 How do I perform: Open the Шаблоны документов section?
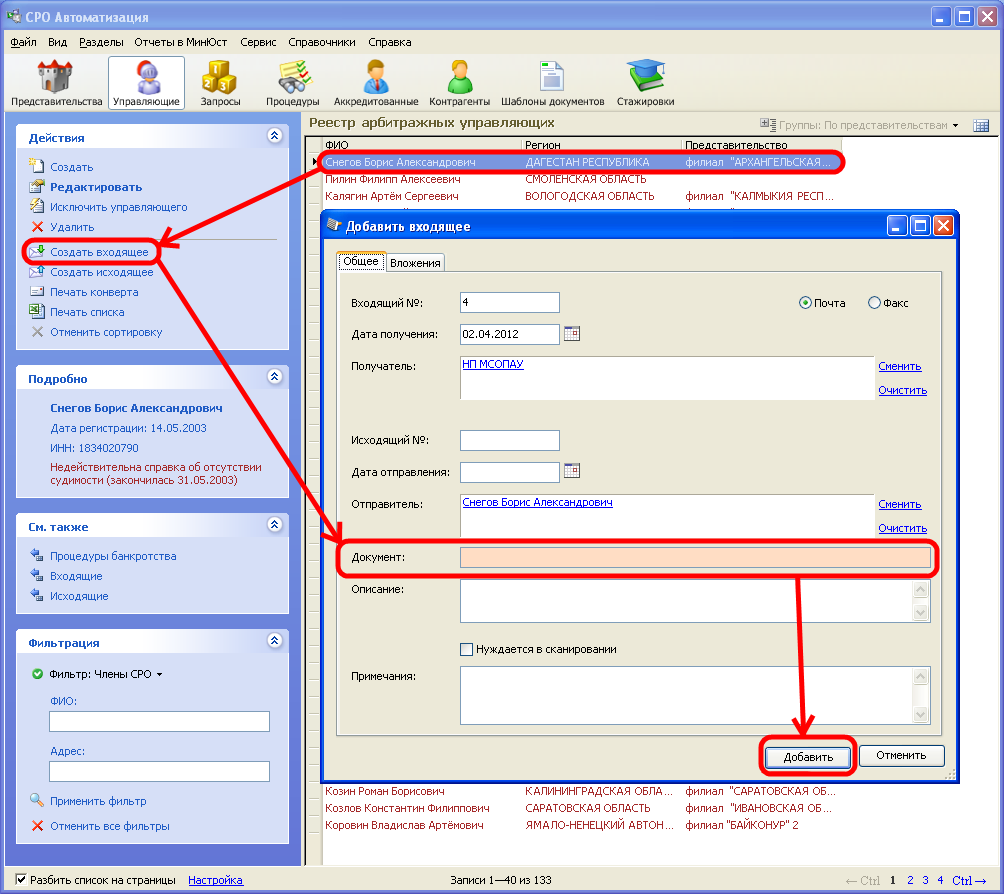552,83
